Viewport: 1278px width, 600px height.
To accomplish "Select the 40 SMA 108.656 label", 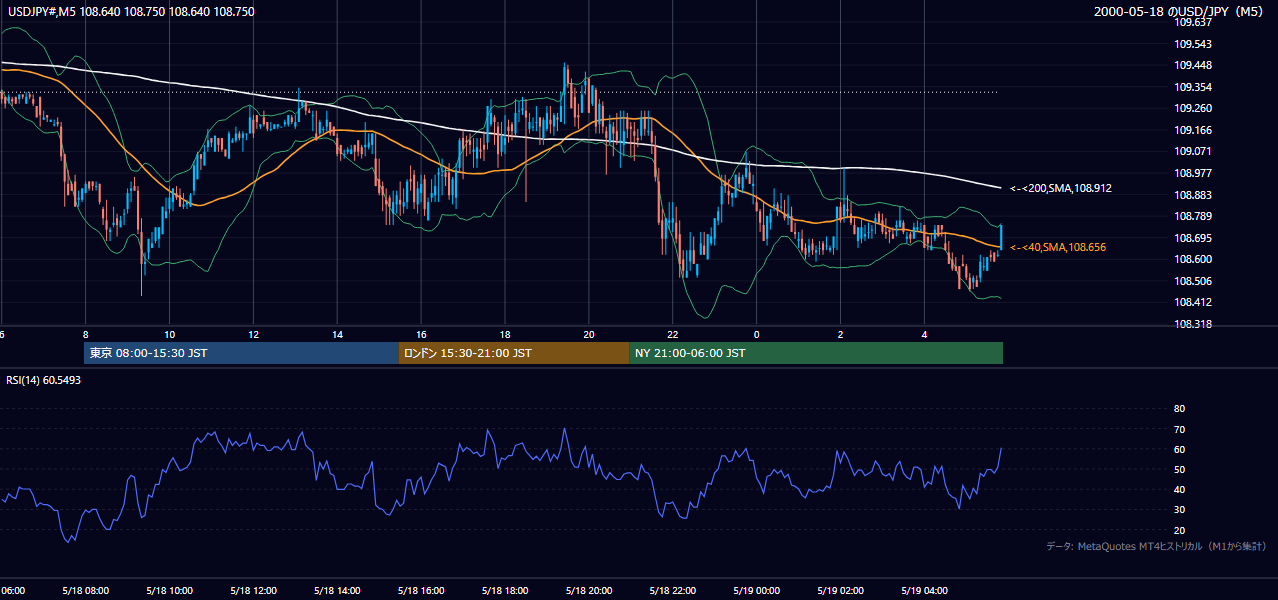I will [1058, 247].
